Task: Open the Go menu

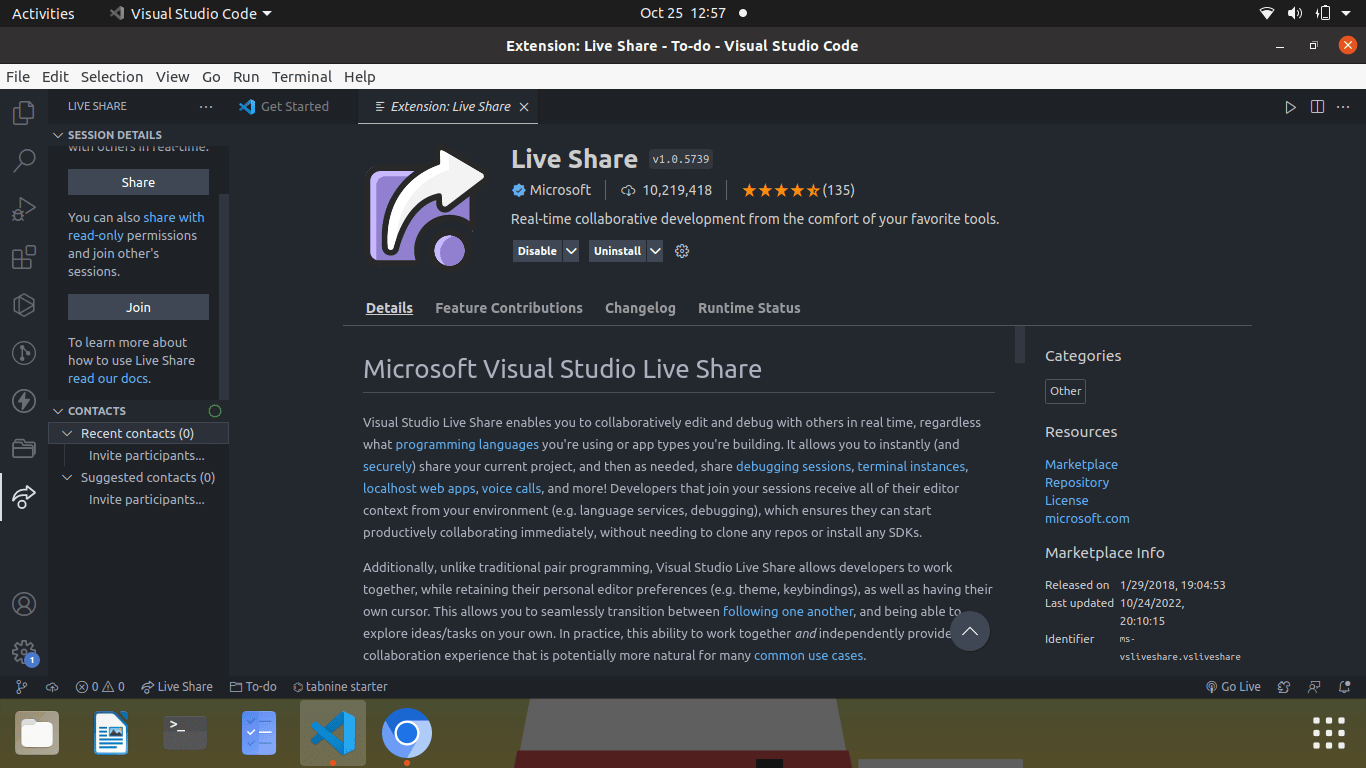Action: click(x=211, y=77)
